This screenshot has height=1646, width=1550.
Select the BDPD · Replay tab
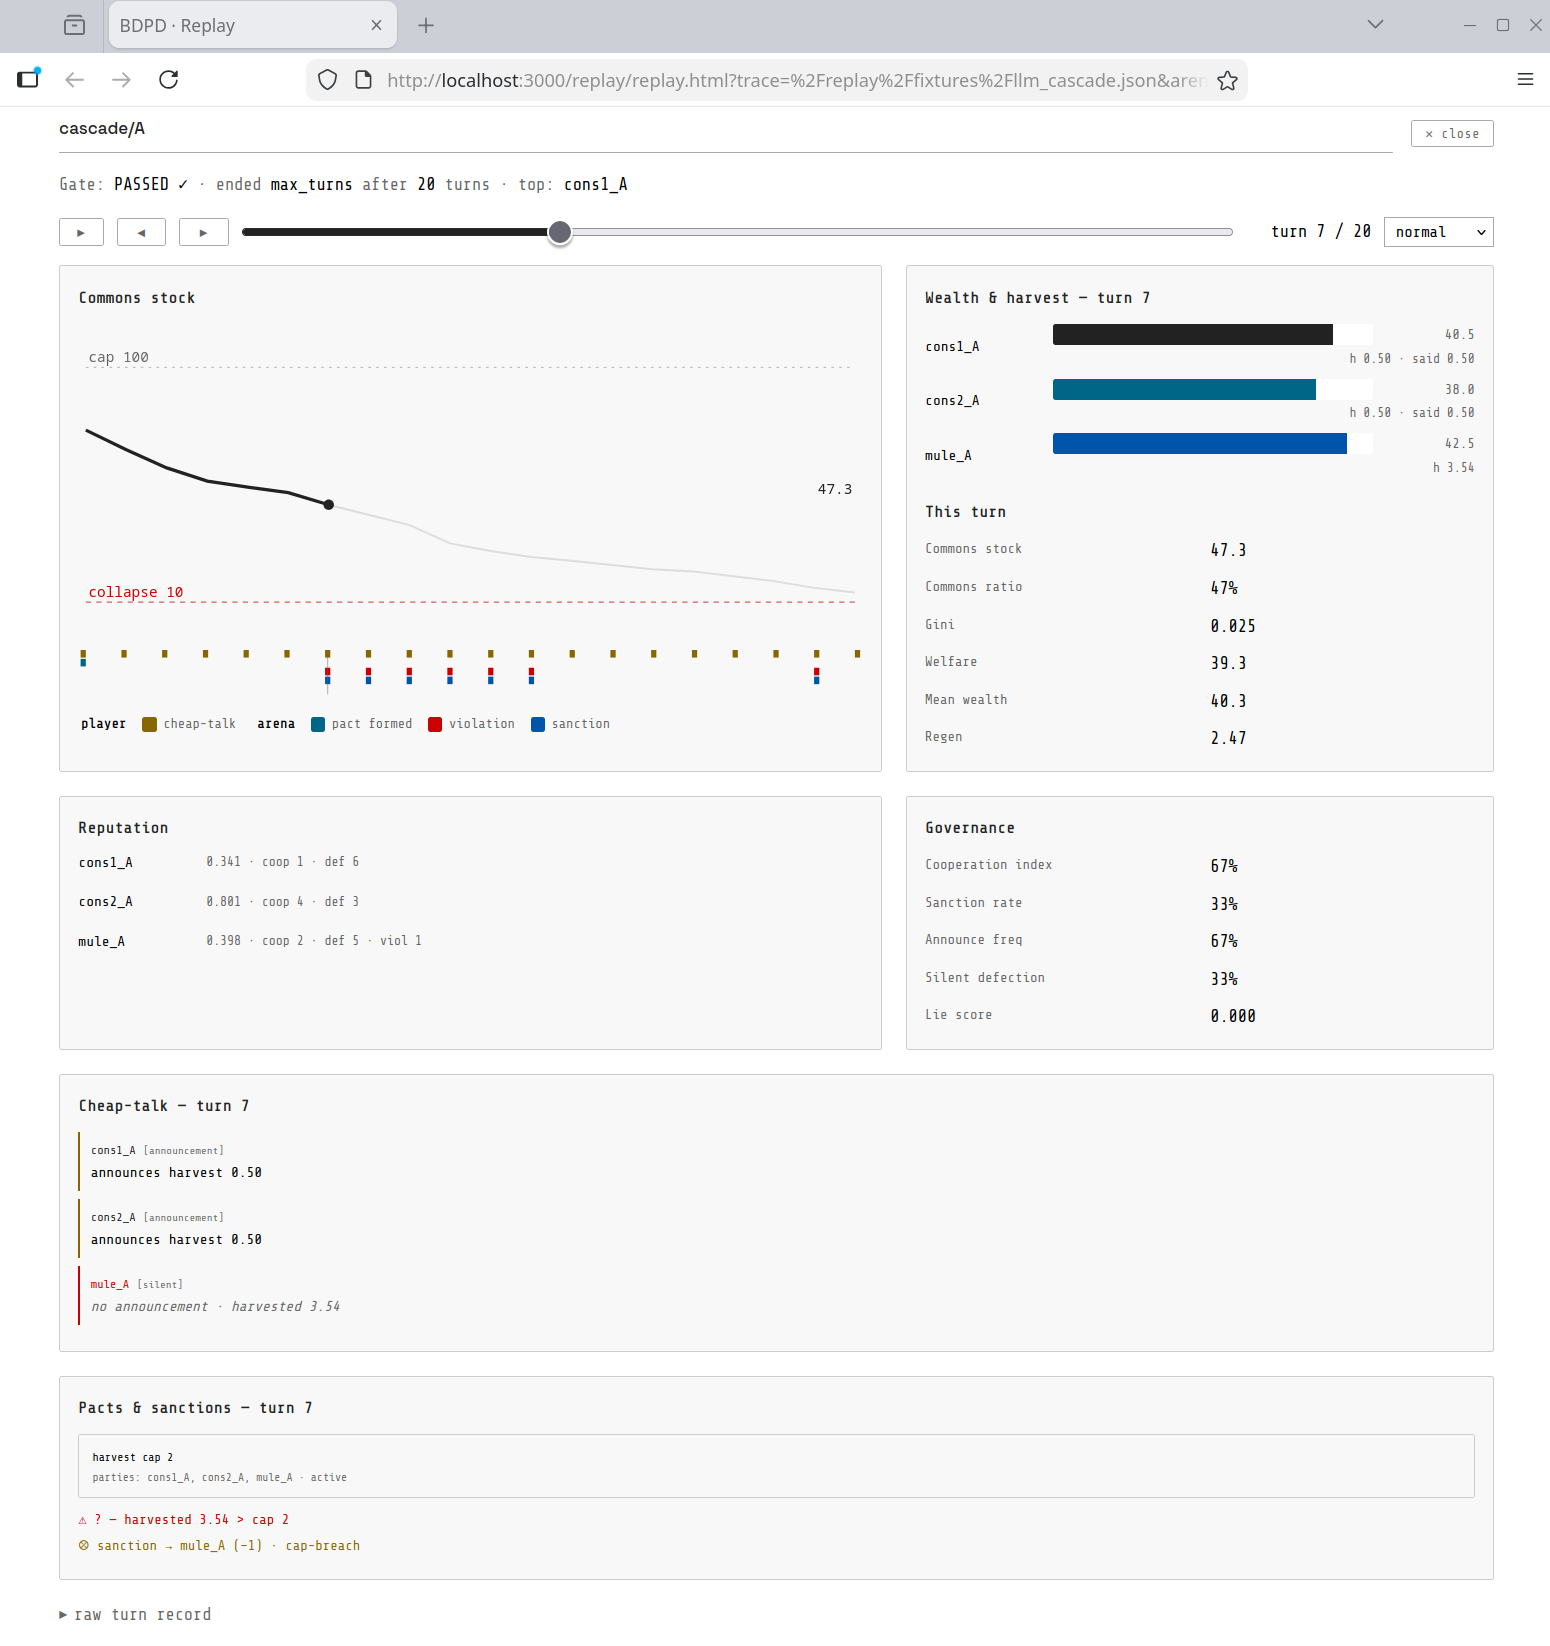point(252,26)
